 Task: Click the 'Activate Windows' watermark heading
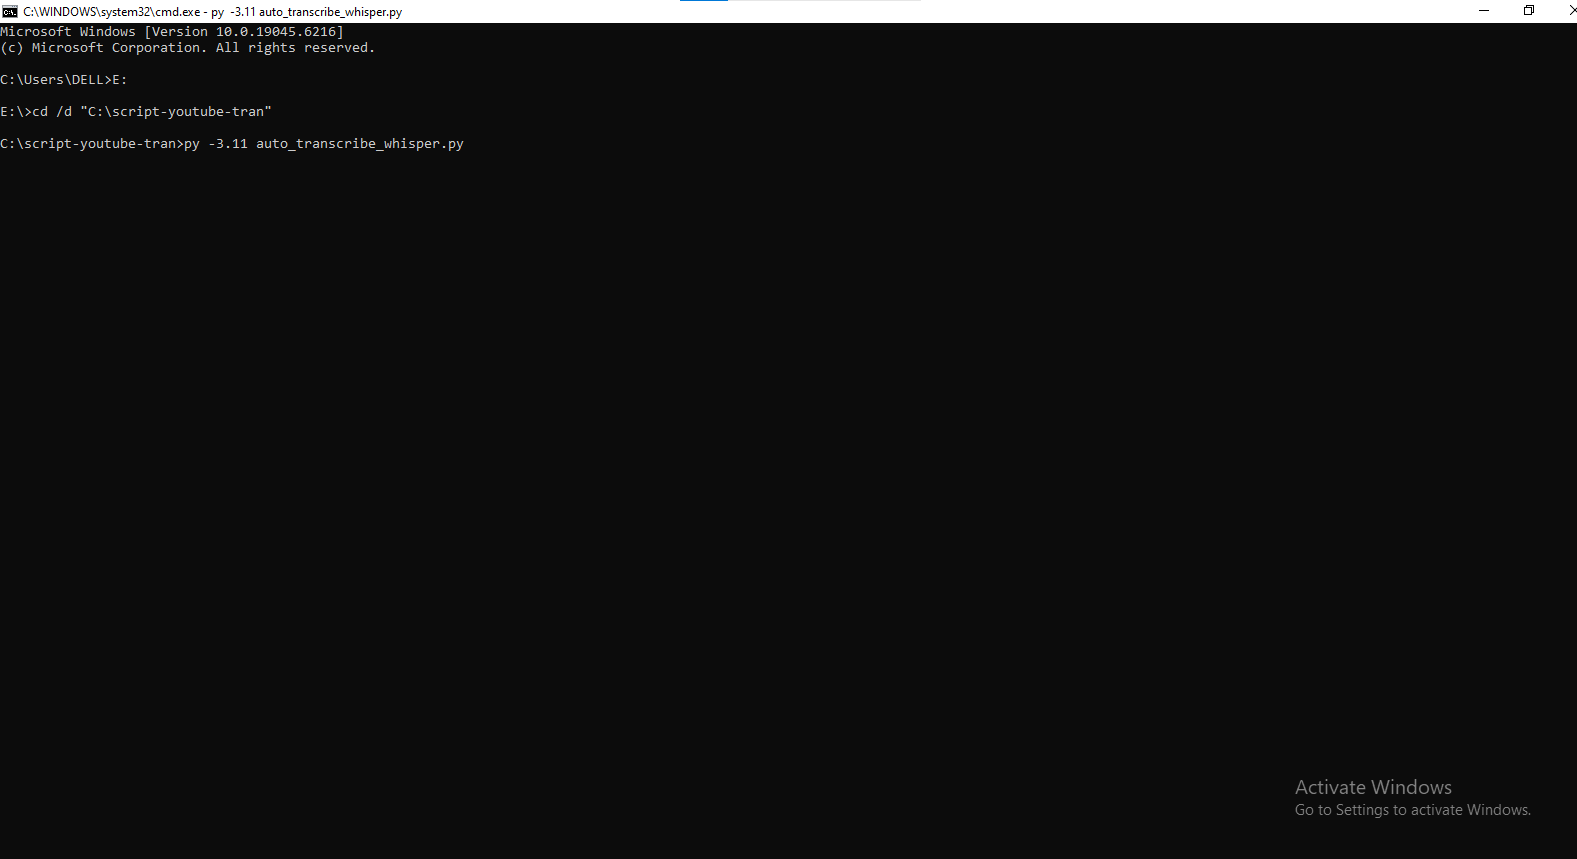(1373, 787)
